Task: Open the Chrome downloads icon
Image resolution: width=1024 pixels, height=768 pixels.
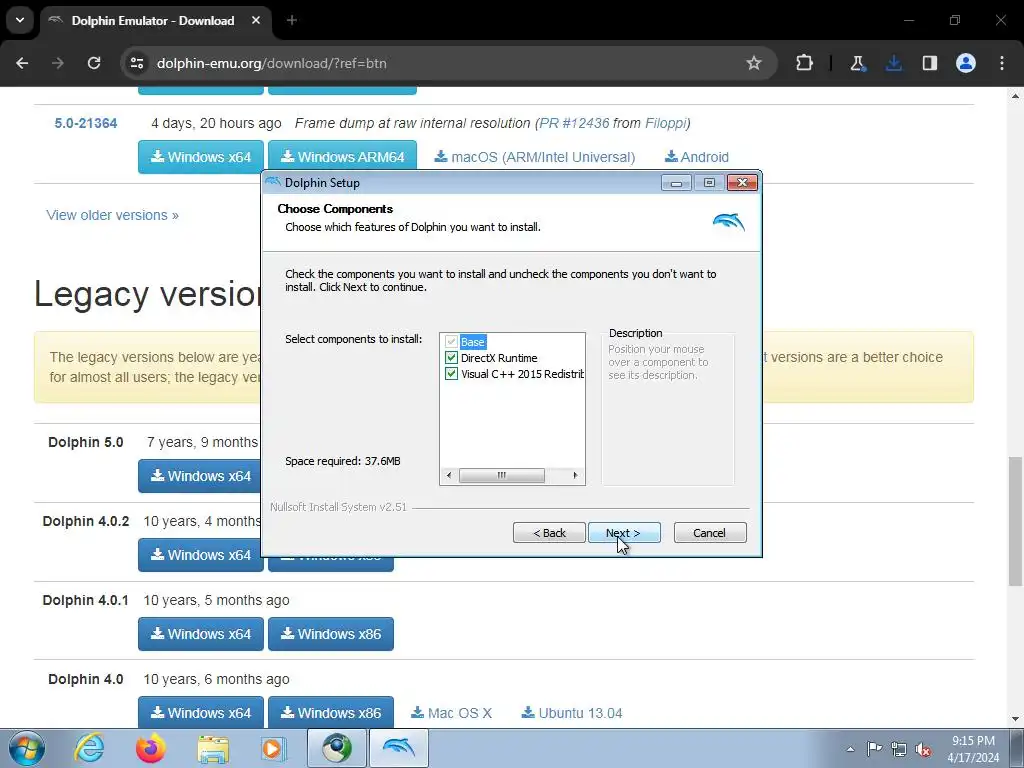Action: click(893, 63)
